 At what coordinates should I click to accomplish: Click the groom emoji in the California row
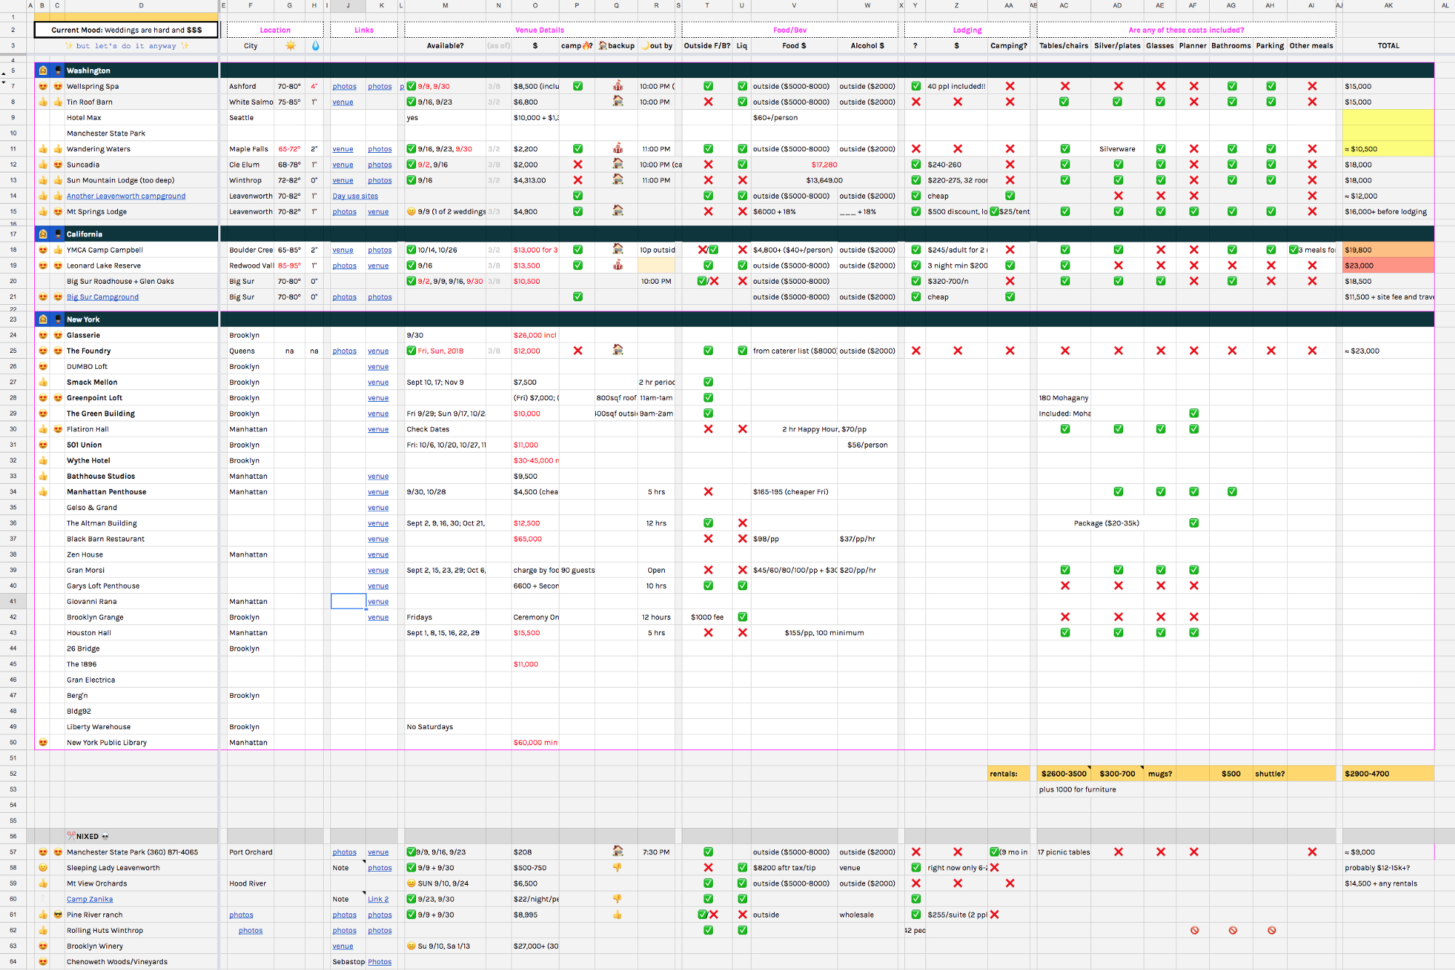coord(58,234)
